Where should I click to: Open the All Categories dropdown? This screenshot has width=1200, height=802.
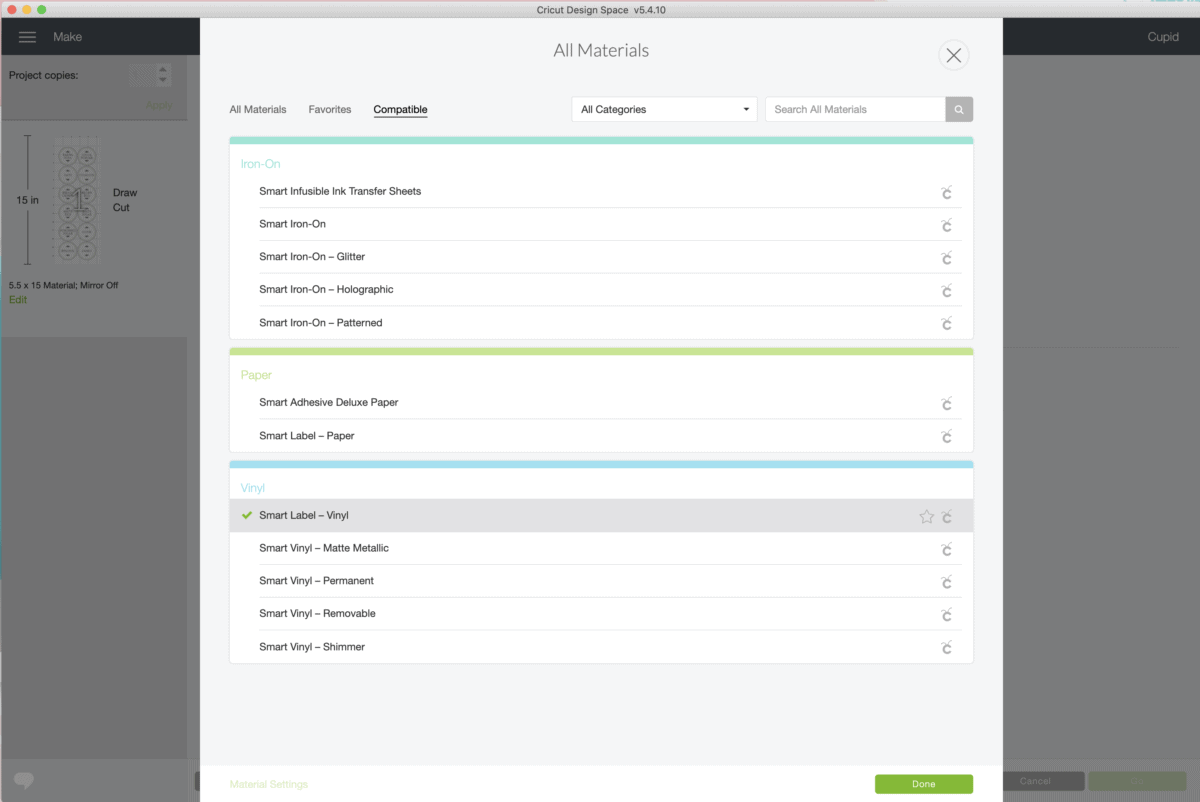tap(664, 110)
